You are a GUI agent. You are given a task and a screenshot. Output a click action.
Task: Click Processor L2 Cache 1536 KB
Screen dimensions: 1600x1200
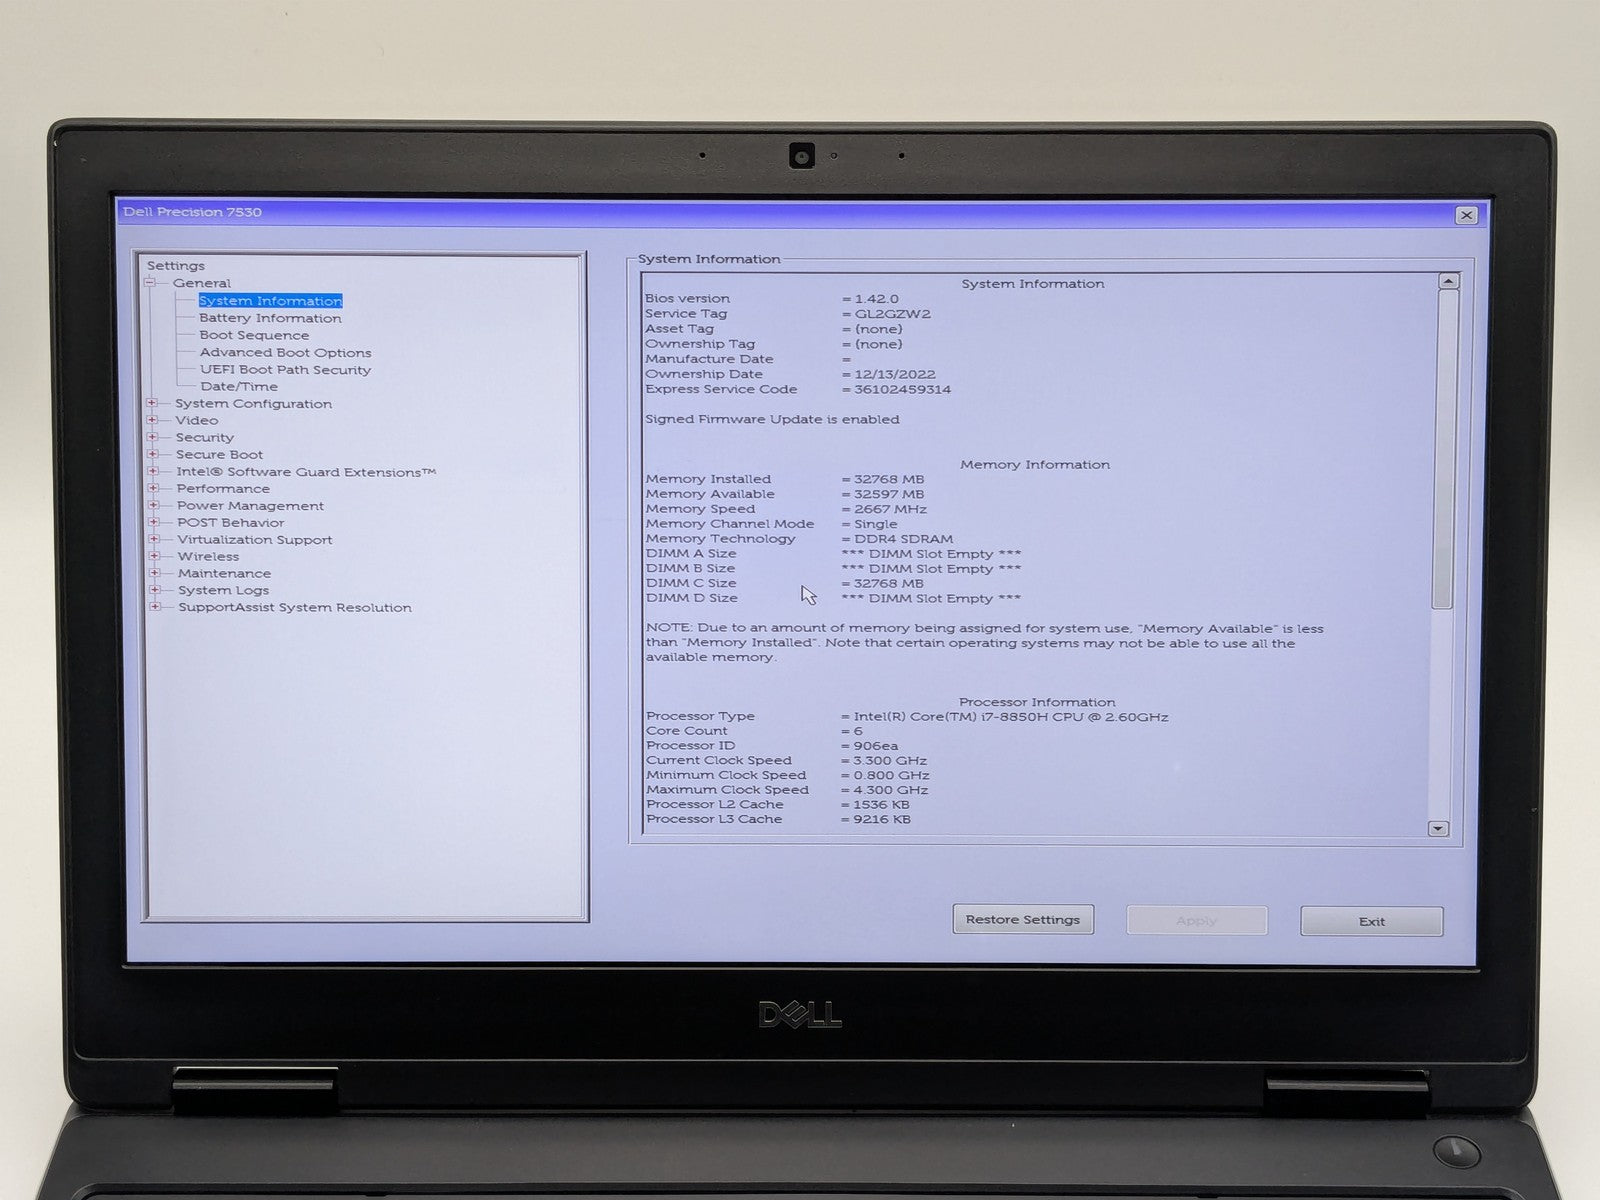click(x=882, y=804)
